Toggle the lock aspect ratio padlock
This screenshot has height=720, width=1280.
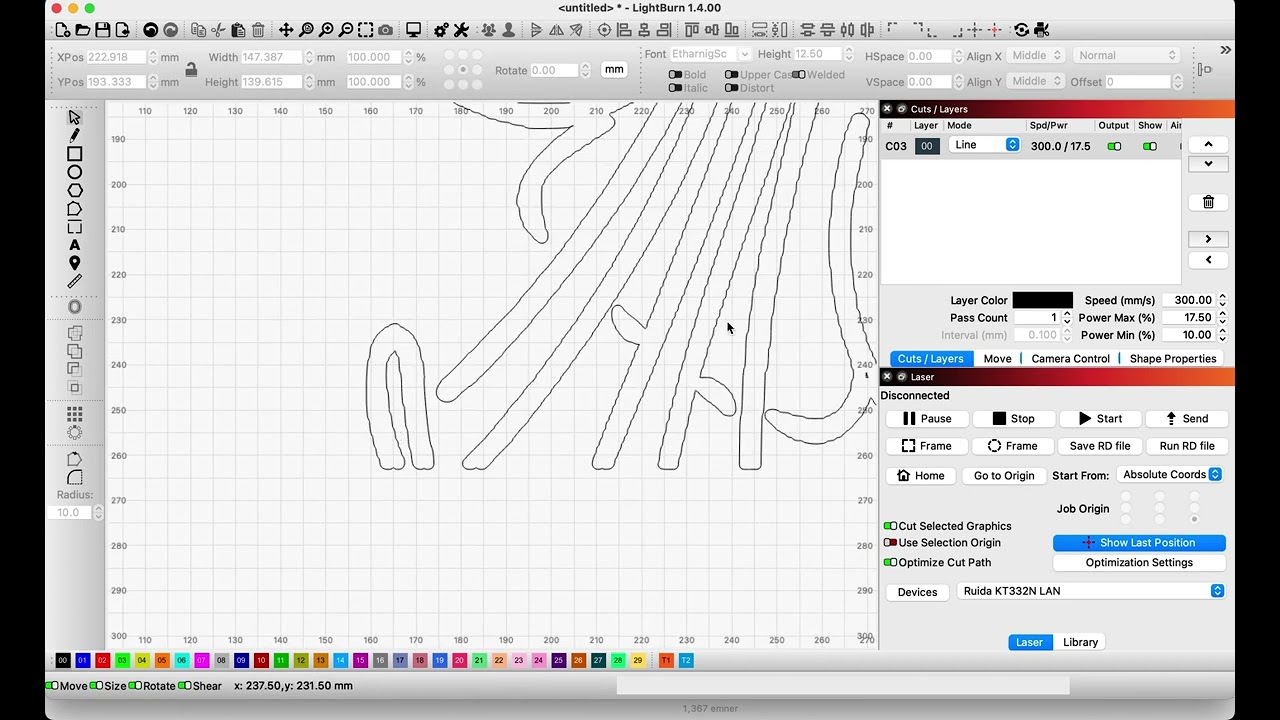pos(191,69)
